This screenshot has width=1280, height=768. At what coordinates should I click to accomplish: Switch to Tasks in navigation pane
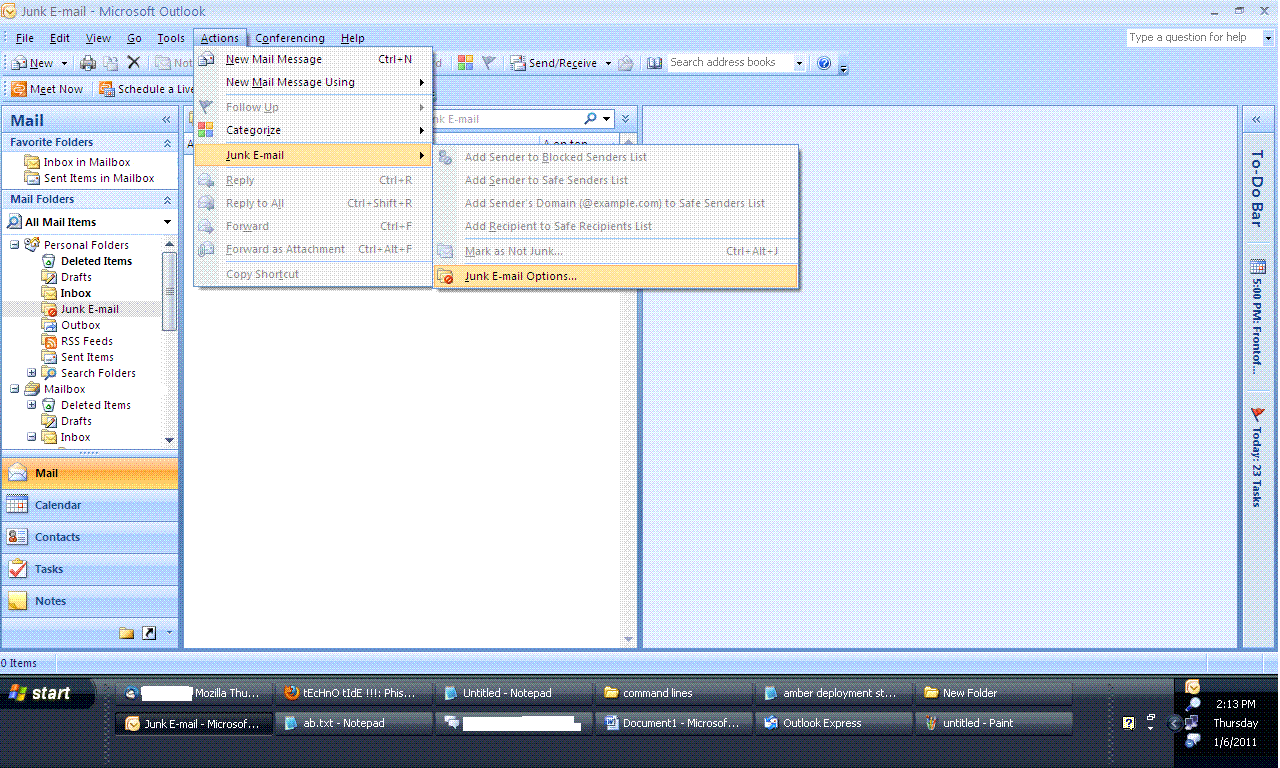[x=90, y=569]
